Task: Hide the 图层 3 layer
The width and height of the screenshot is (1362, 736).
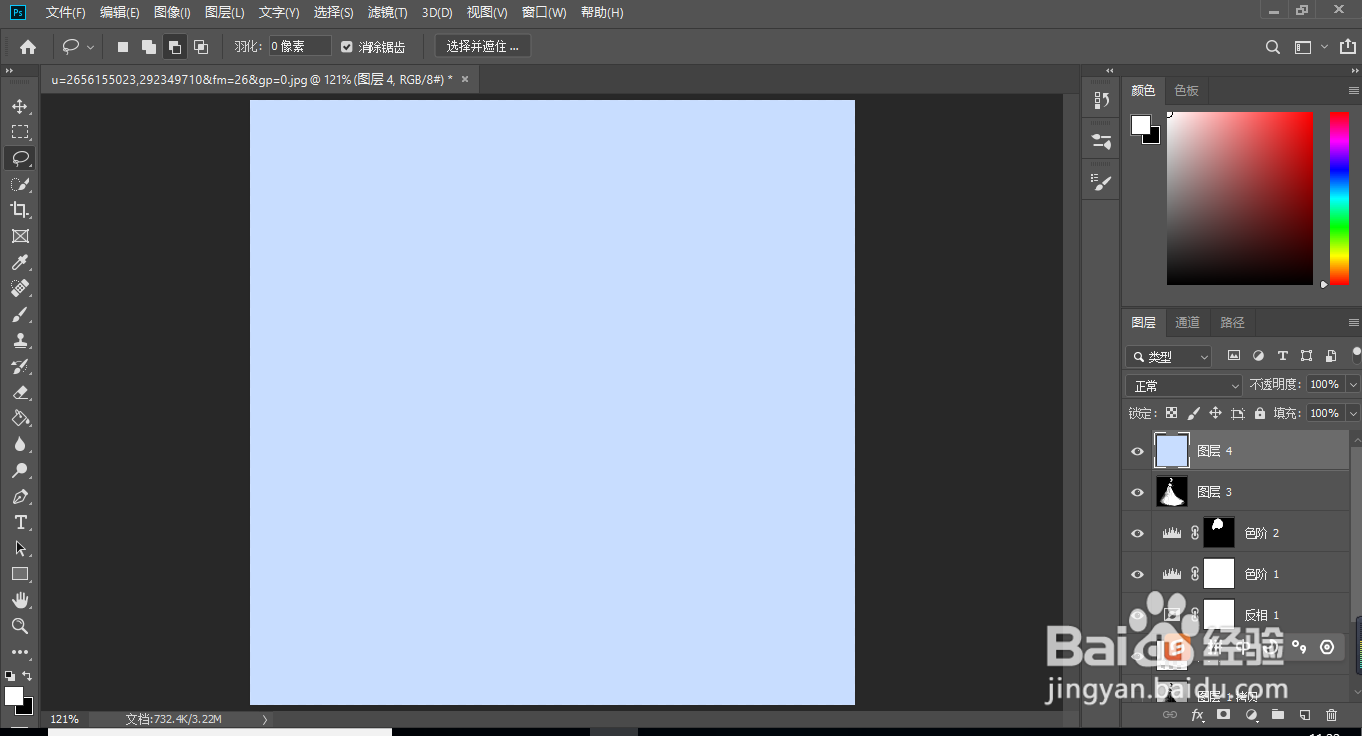Action: pos(1137,491)
